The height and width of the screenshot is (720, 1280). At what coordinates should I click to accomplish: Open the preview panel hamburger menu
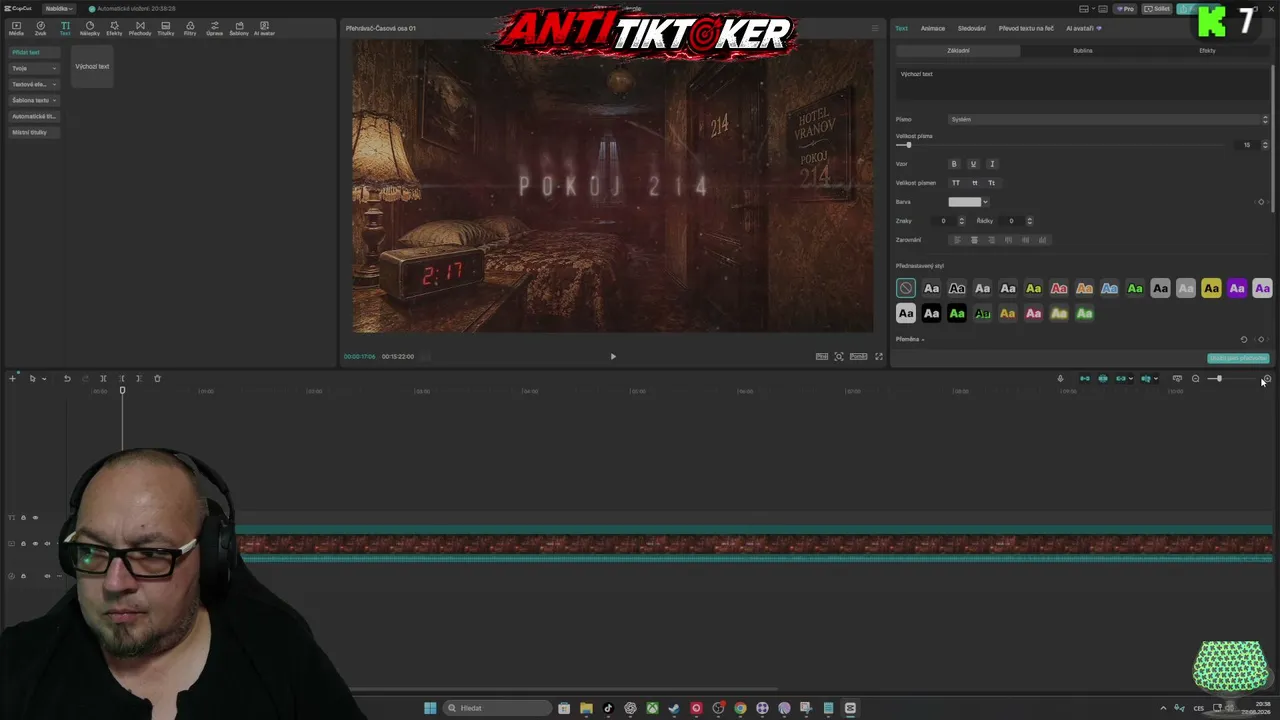coord(875,28)
